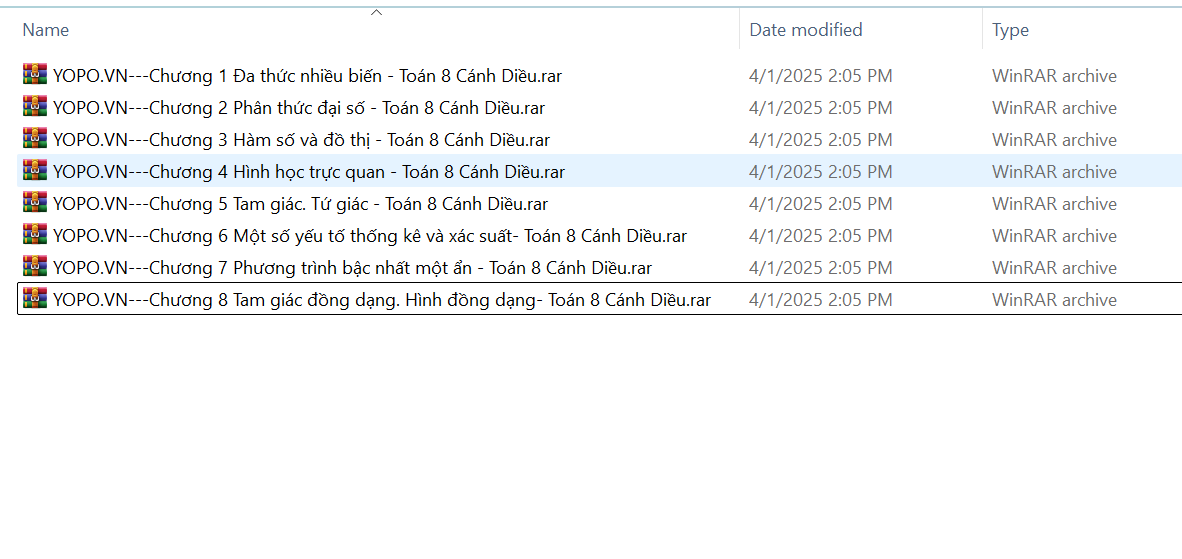The width and height of the screenshot is (1182, 559).
Task: Click the WinRAR icon of Chương 7 file
Action: pos(35,267)
